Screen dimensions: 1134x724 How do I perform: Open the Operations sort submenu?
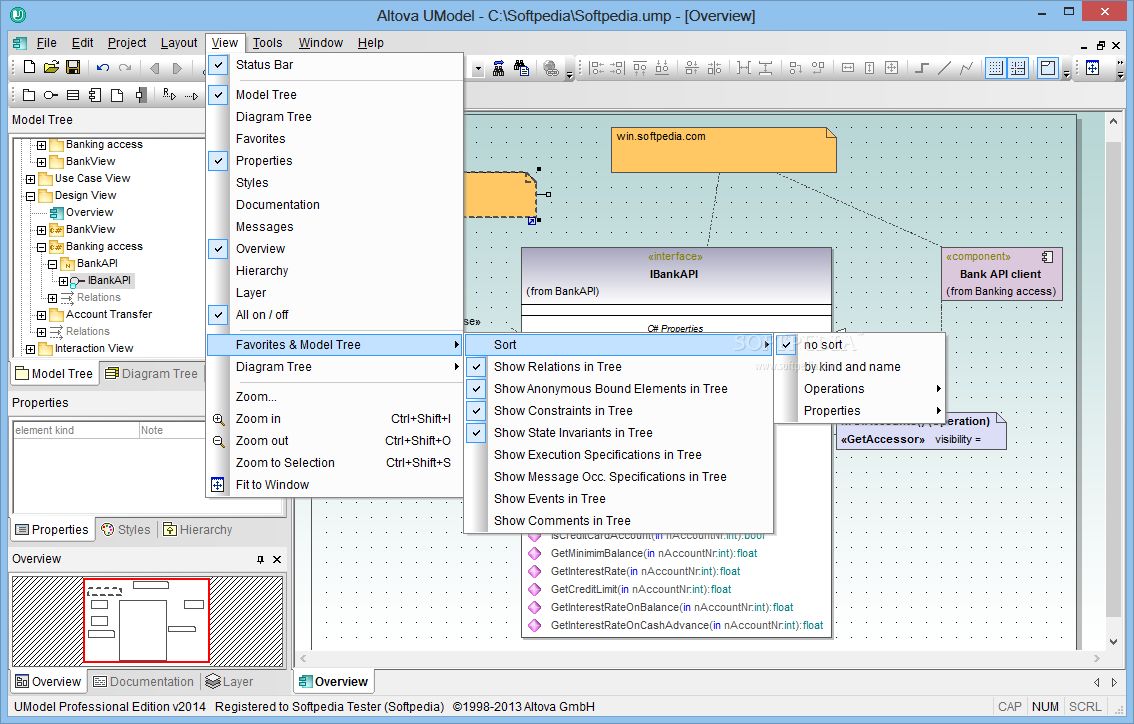(860, 388)
